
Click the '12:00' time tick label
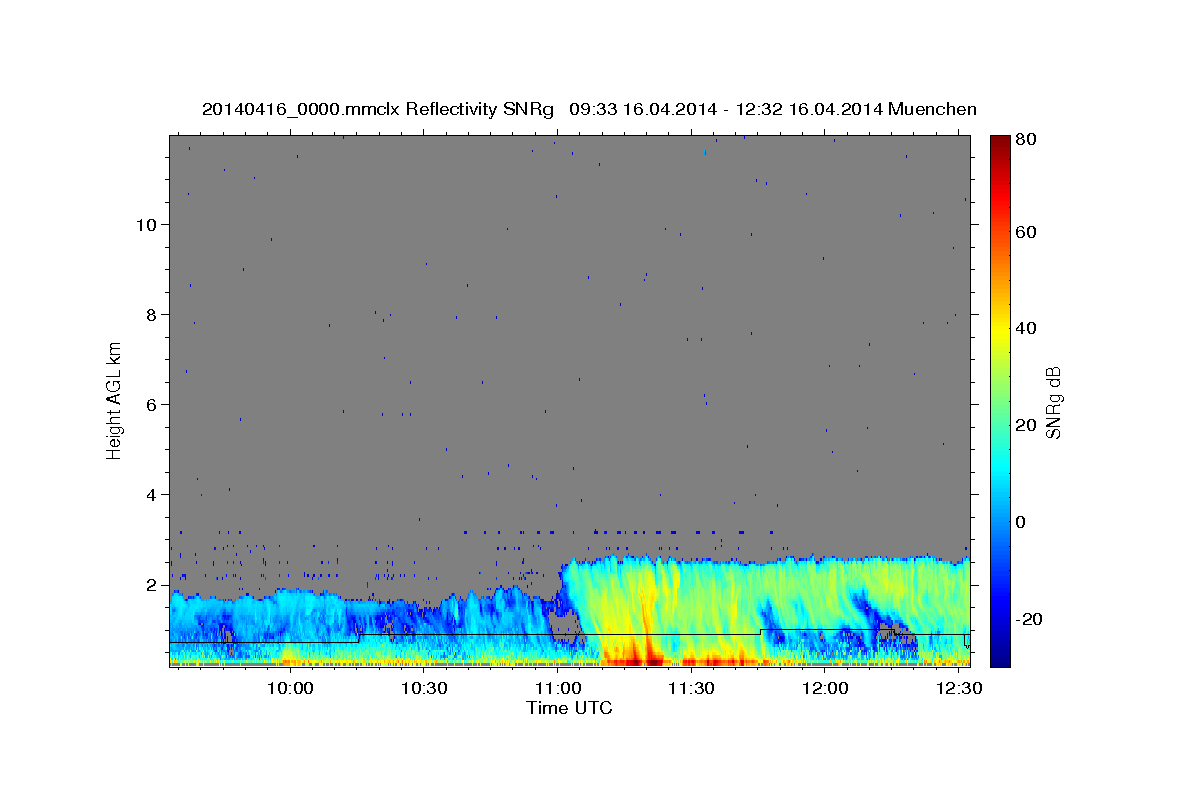[x=825, y=688]
